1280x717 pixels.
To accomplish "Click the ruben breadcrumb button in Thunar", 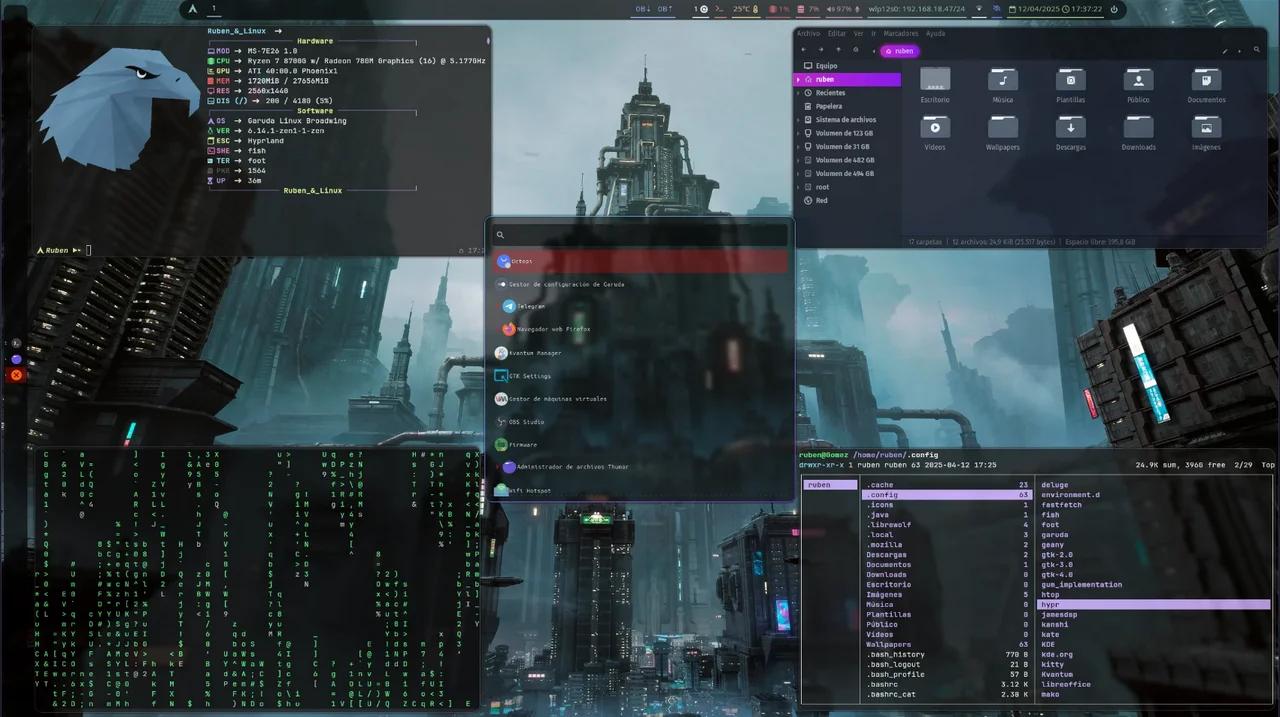I will point(899,50).
